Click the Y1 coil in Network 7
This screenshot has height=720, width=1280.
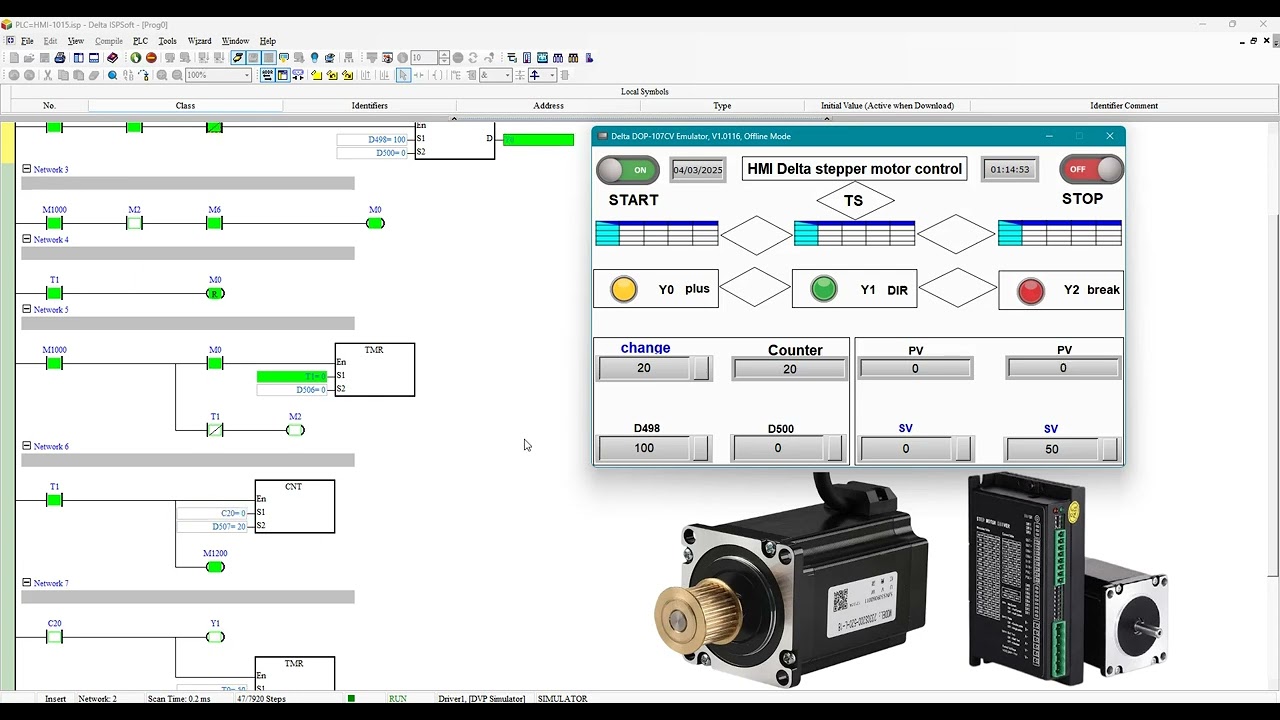coord(214,637)
